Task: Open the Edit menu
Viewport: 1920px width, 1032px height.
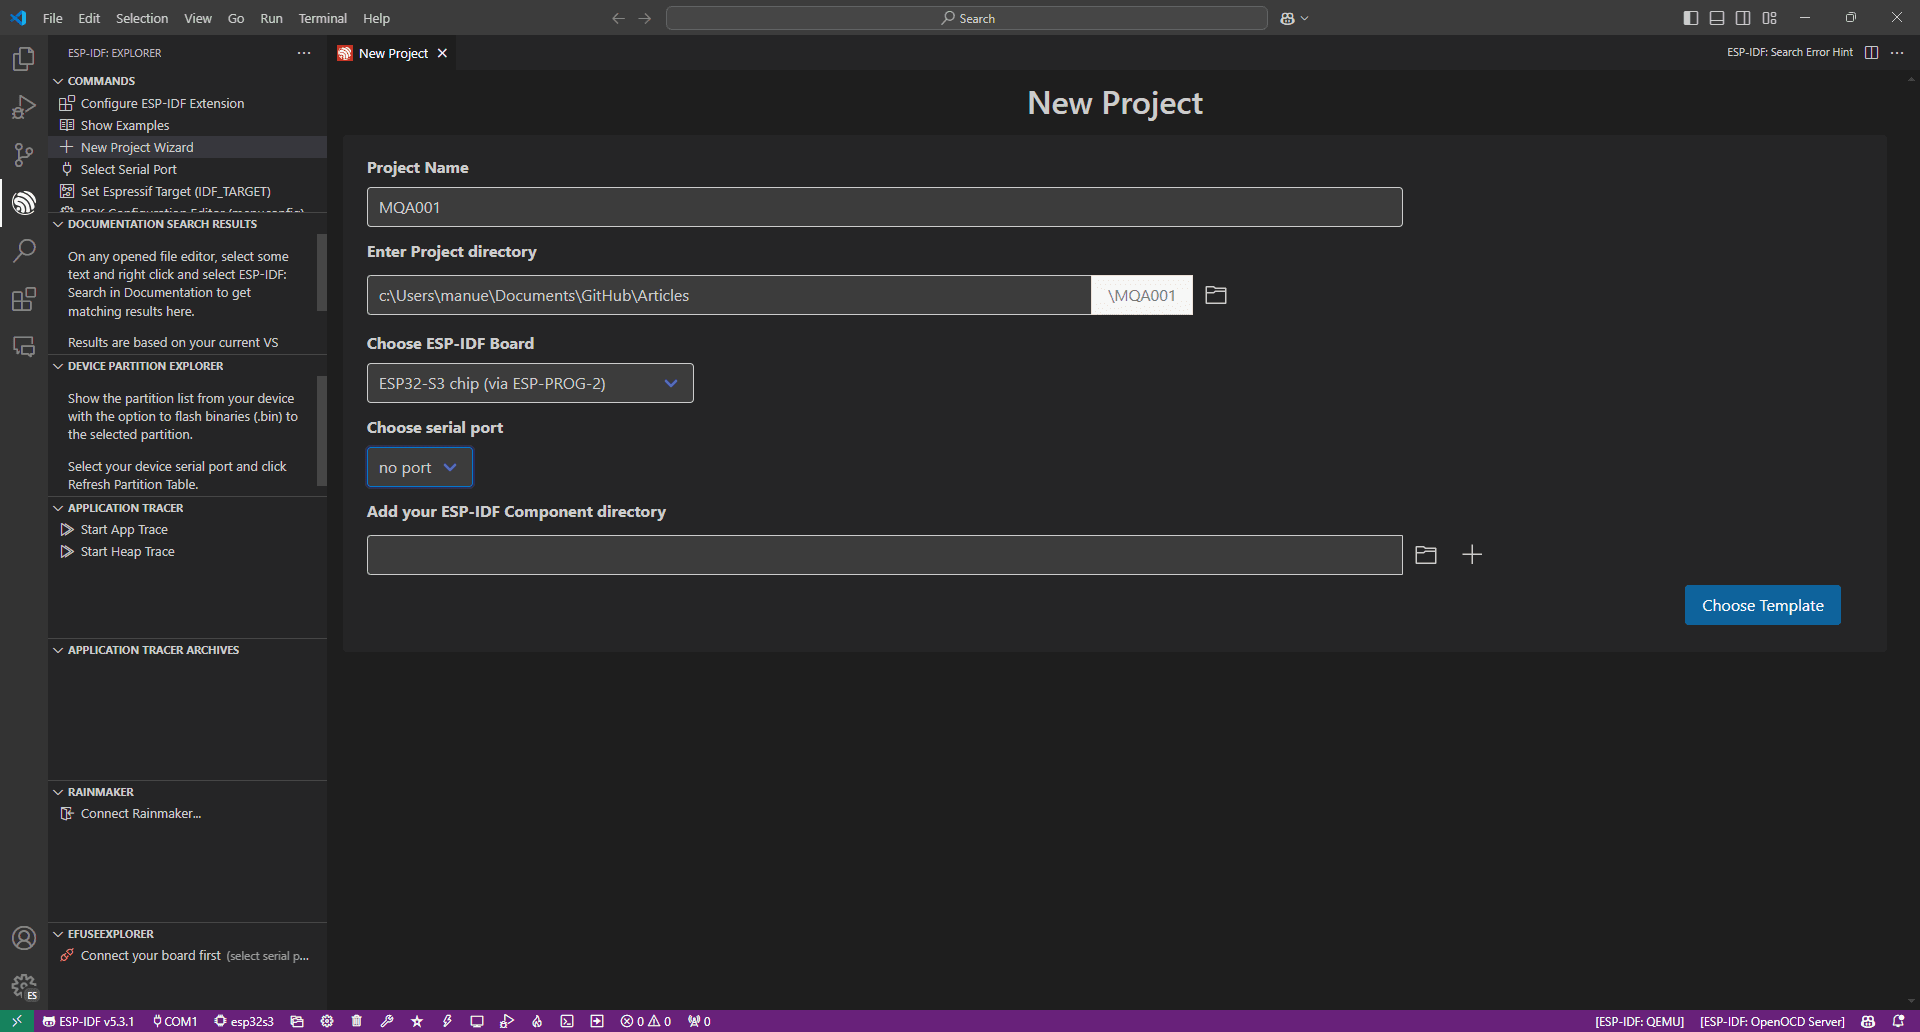Action: point(89,18)
